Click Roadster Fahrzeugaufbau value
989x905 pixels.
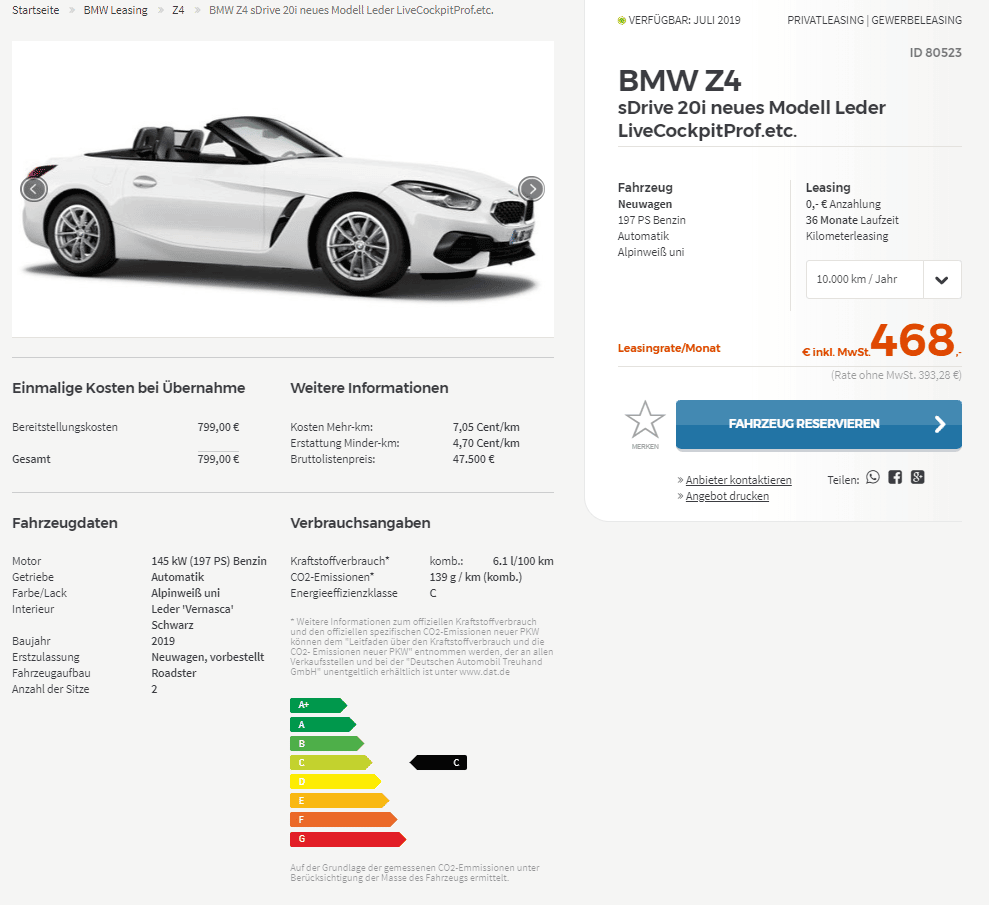173,673
